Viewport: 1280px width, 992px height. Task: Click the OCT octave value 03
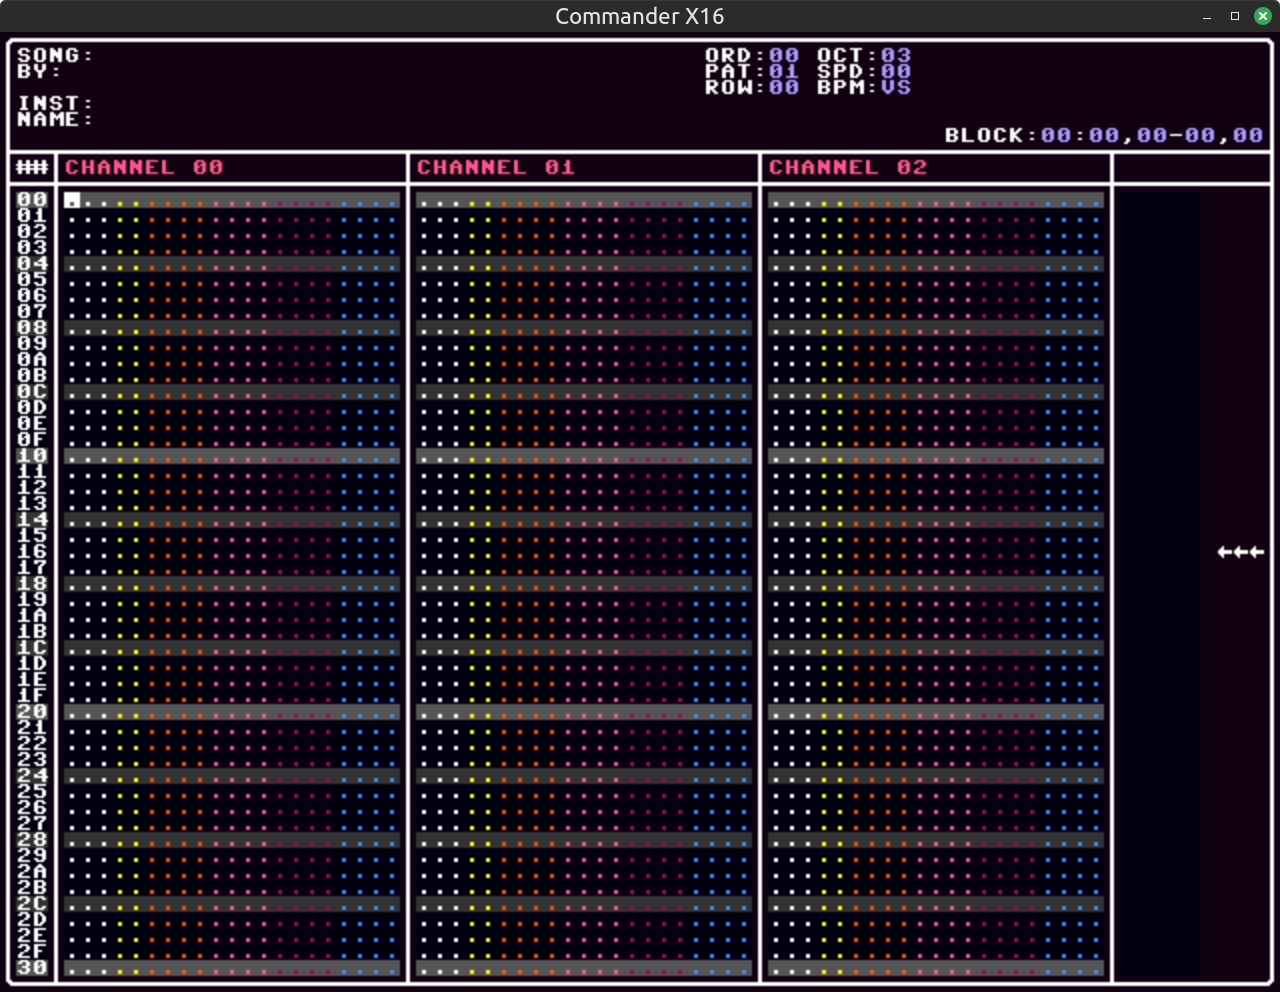896,56
